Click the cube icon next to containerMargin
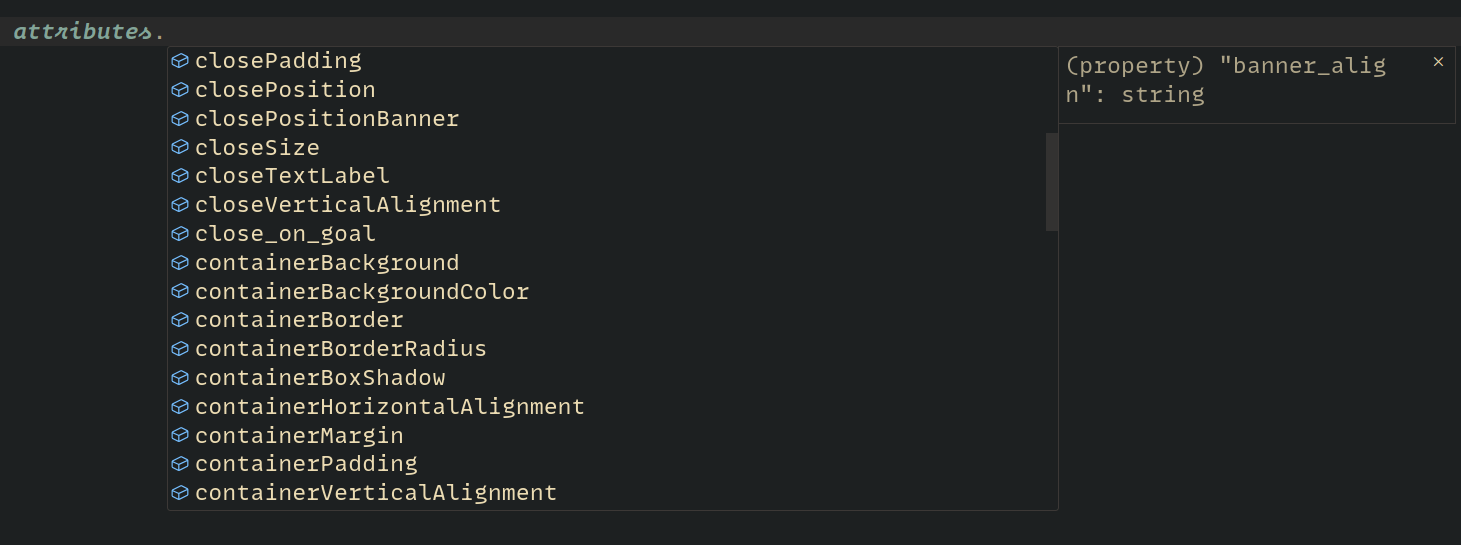This screenshot has width=1461, height=545. tap(180, 436)
